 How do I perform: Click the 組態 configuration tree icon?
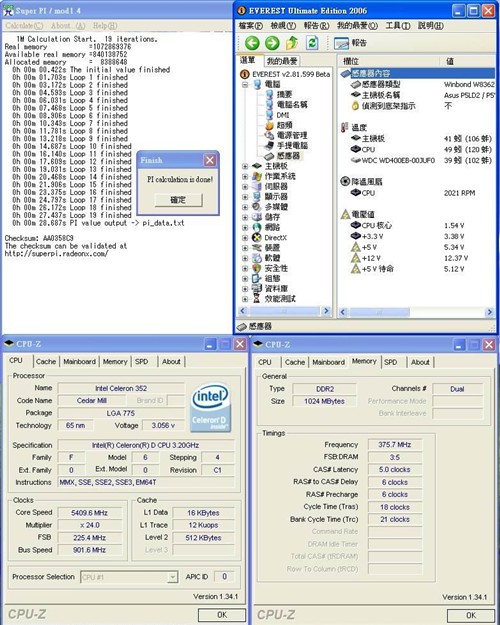pos(257,279)
